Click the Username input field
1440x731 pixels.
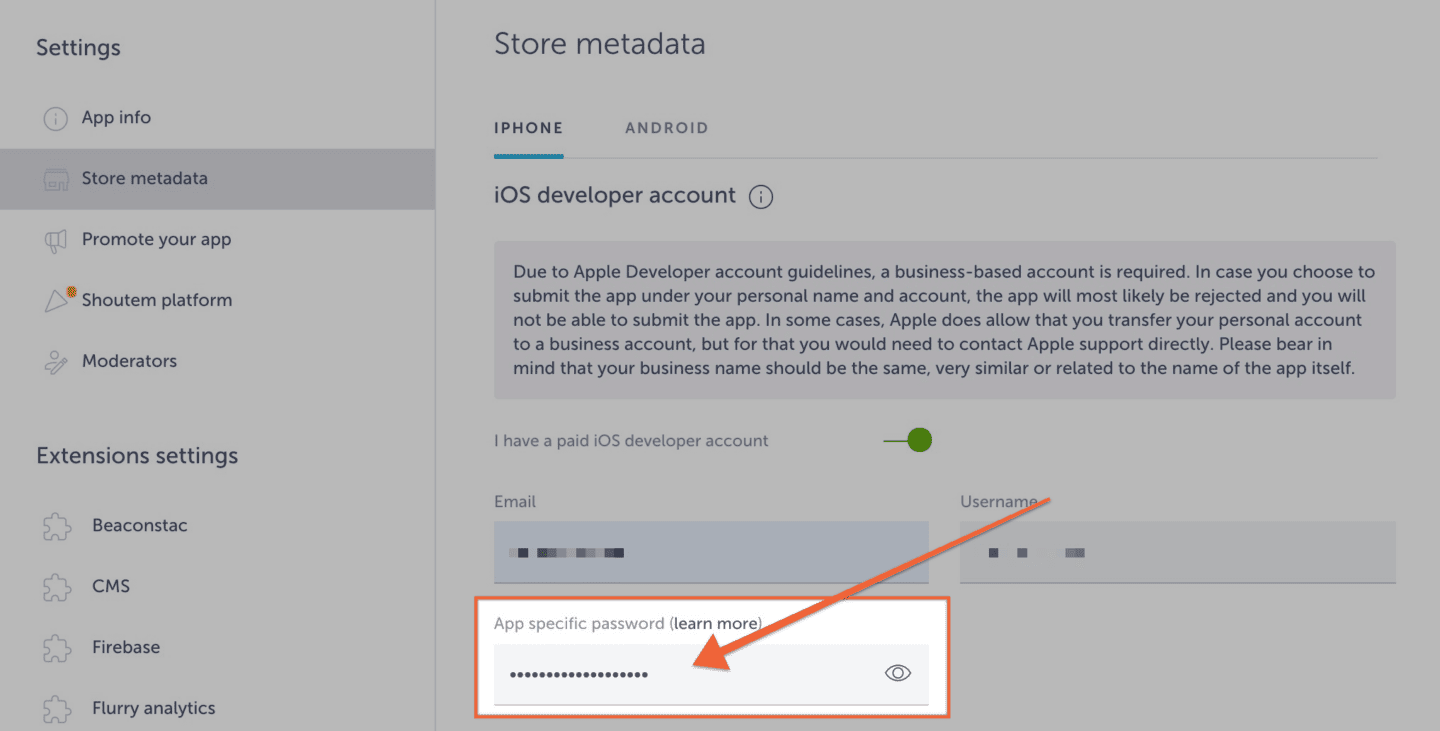click(1177, 552)
